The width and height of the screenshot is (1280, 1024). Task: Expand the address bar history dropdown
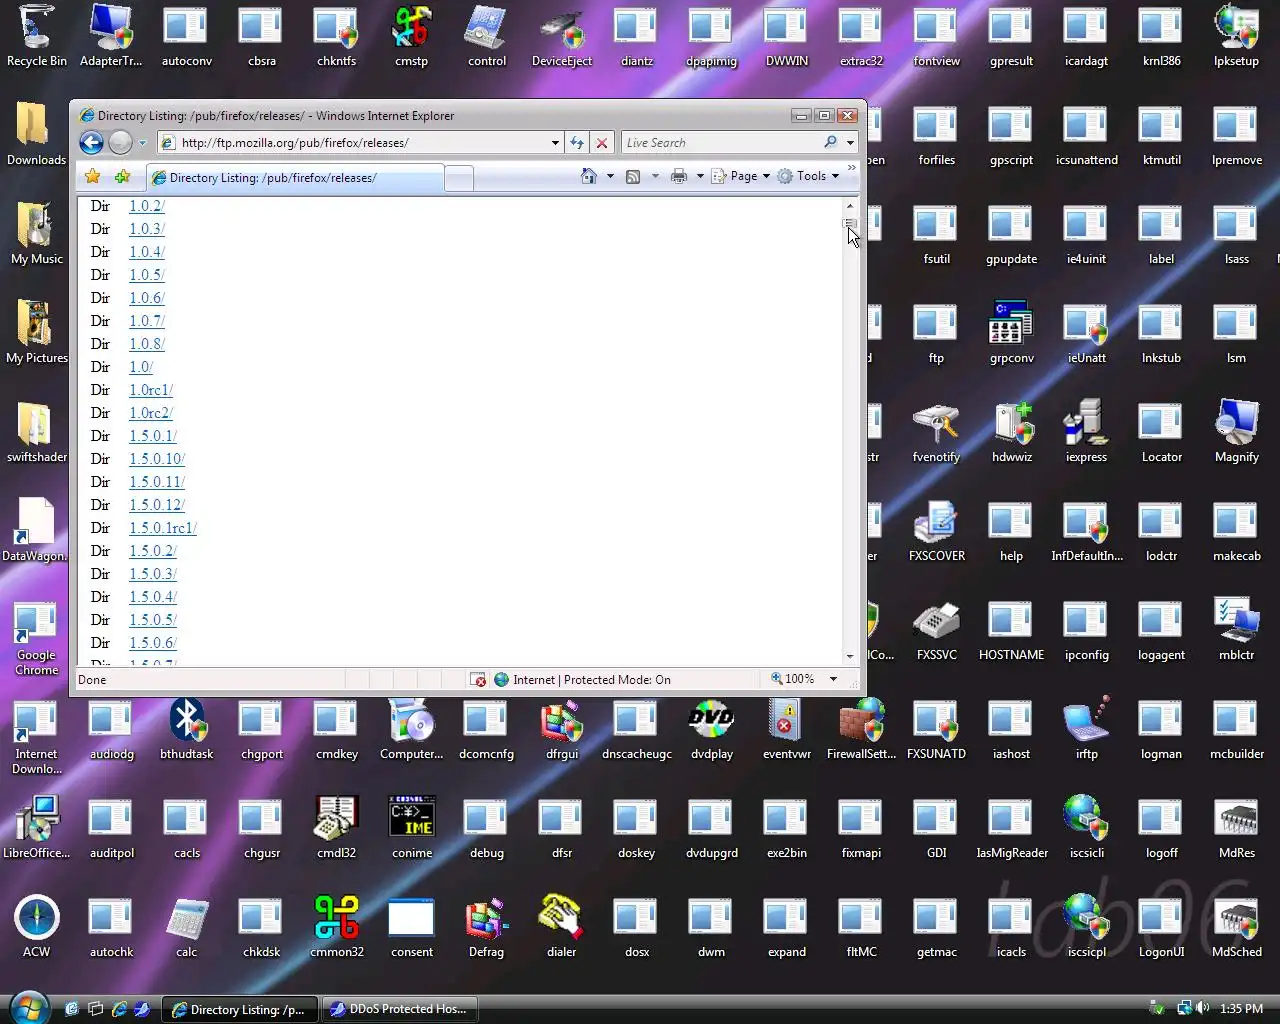(x=555, y=143)
